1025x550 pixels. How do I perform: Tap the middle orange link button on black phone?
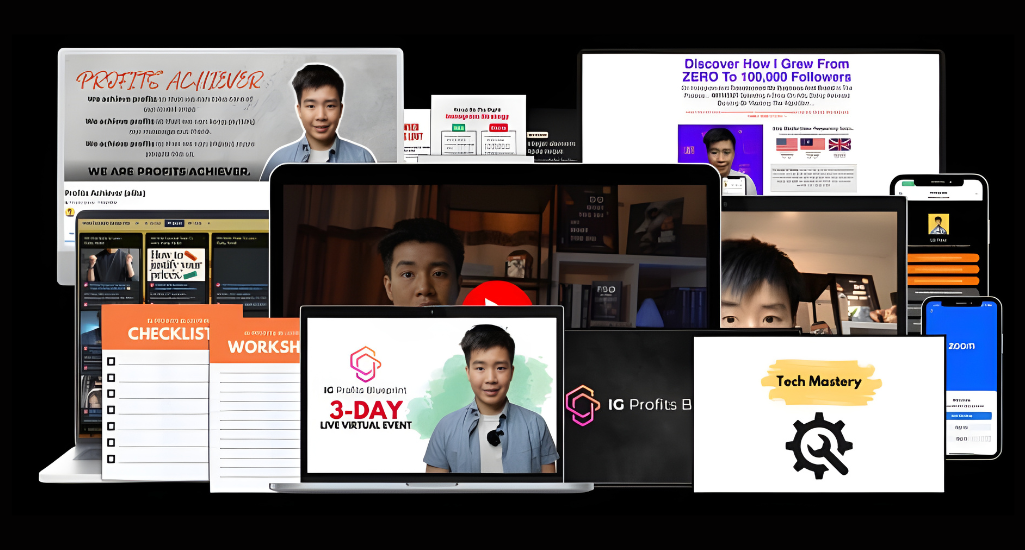[x=943, y=269]
